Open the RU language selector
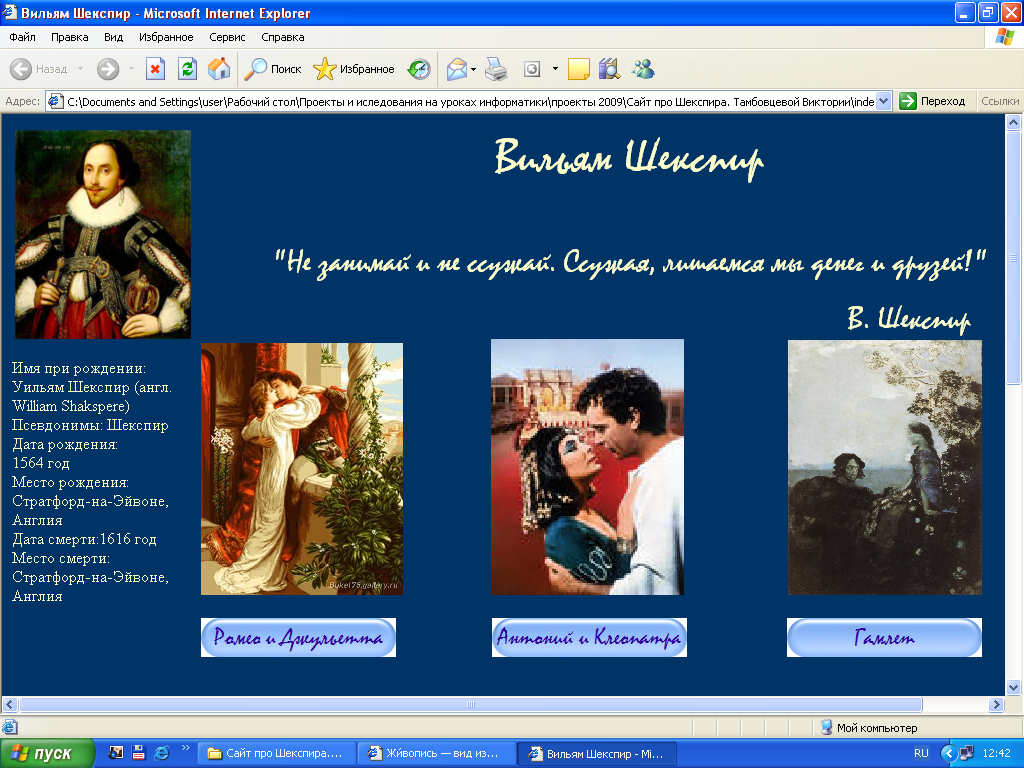1024x768 pixels. (921, 753)
